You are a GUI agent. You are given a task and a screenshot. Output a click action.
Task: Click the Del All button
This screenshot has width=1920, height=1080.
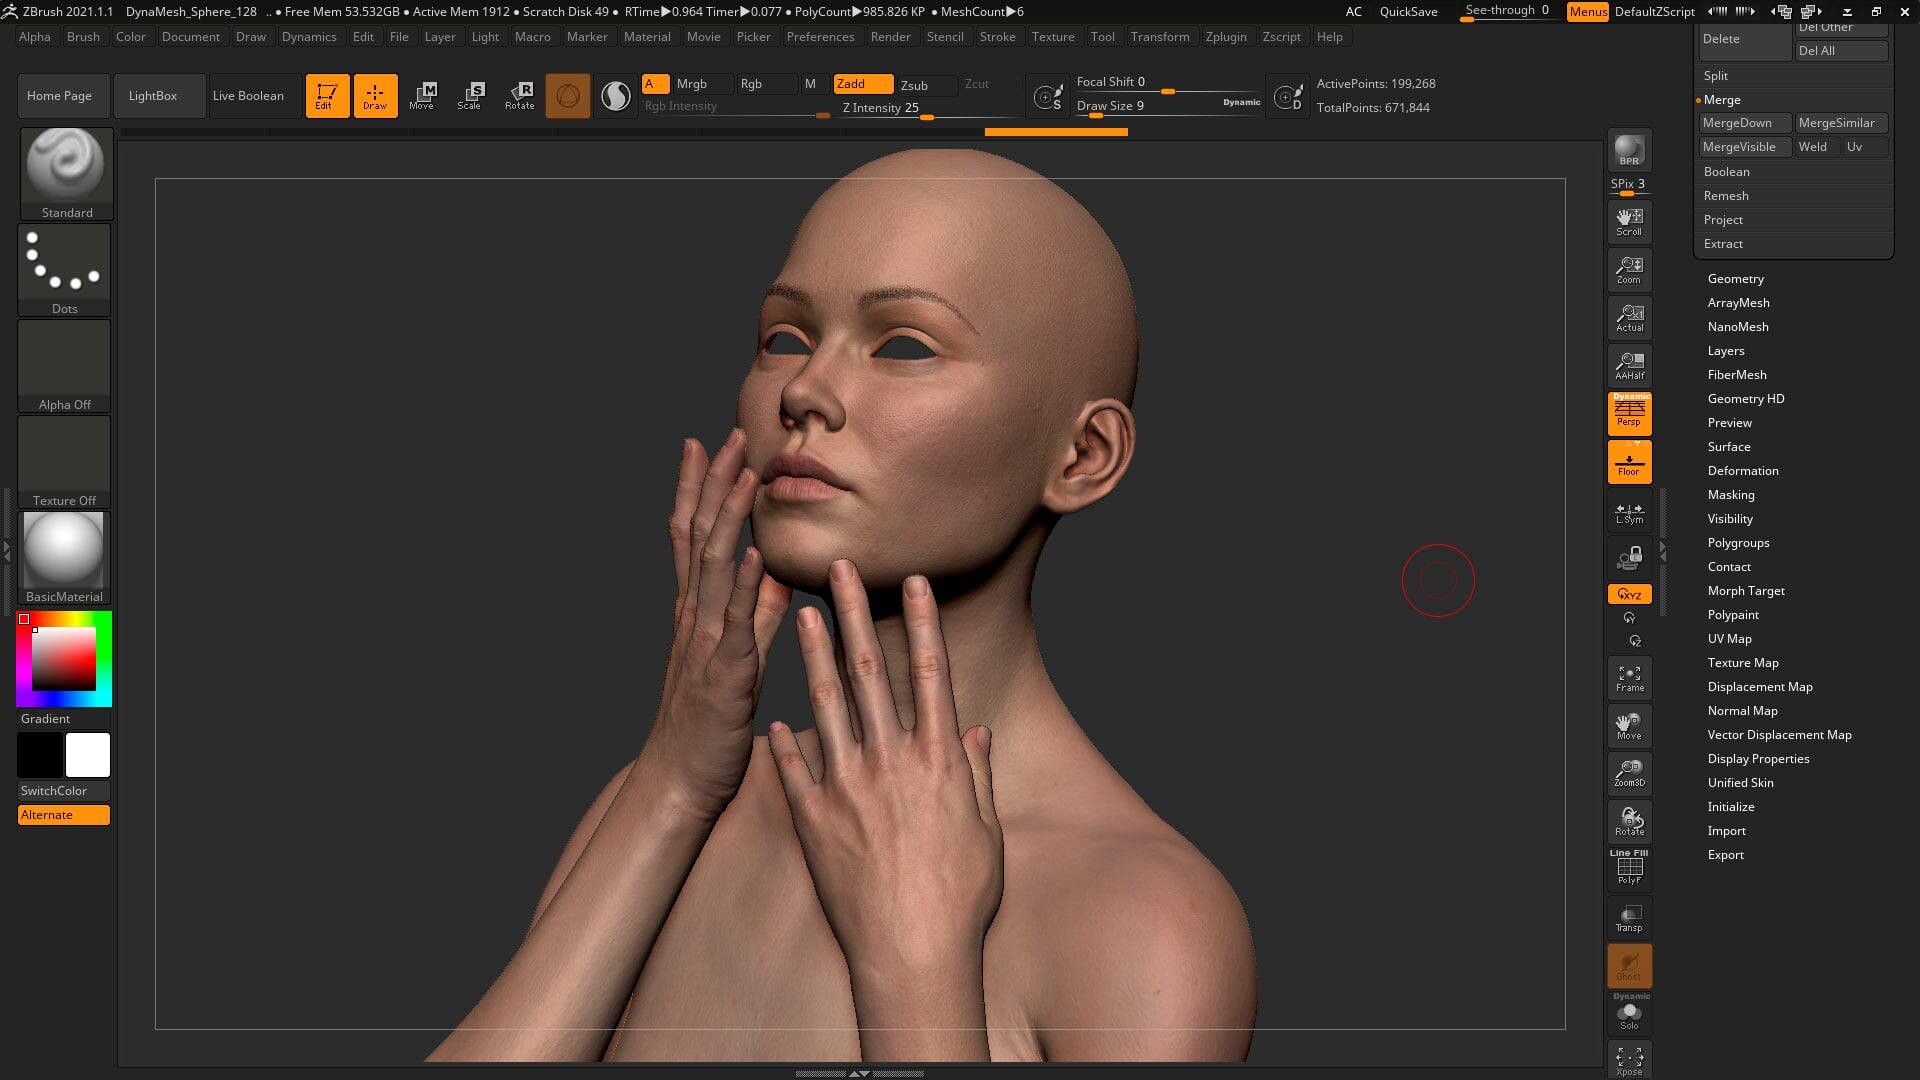pyautogui.click(x=1841, y=51)
